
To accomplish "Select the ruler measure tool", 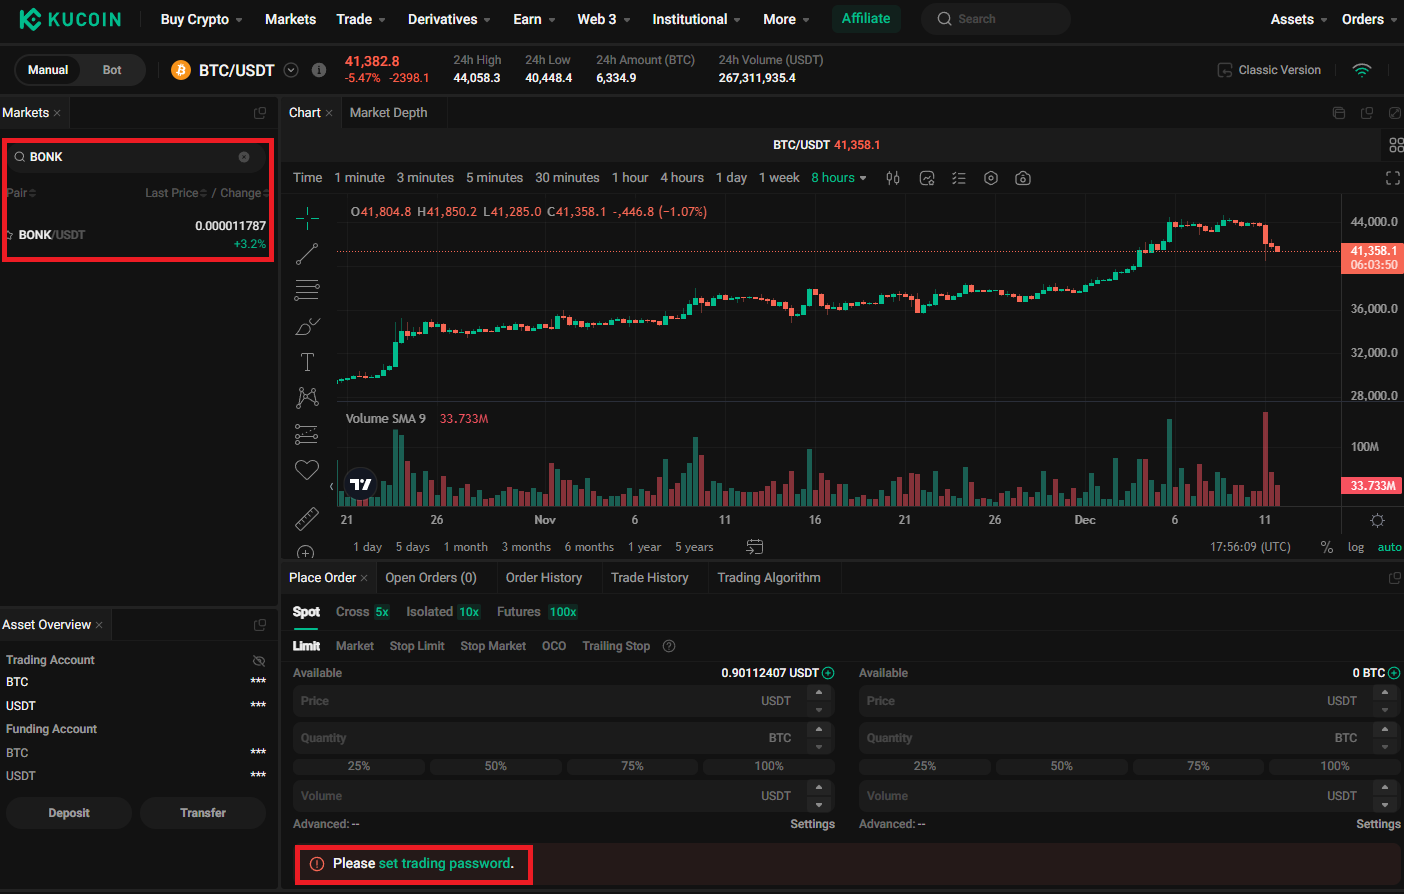I will pyautogui.click(x=307, y=518).
